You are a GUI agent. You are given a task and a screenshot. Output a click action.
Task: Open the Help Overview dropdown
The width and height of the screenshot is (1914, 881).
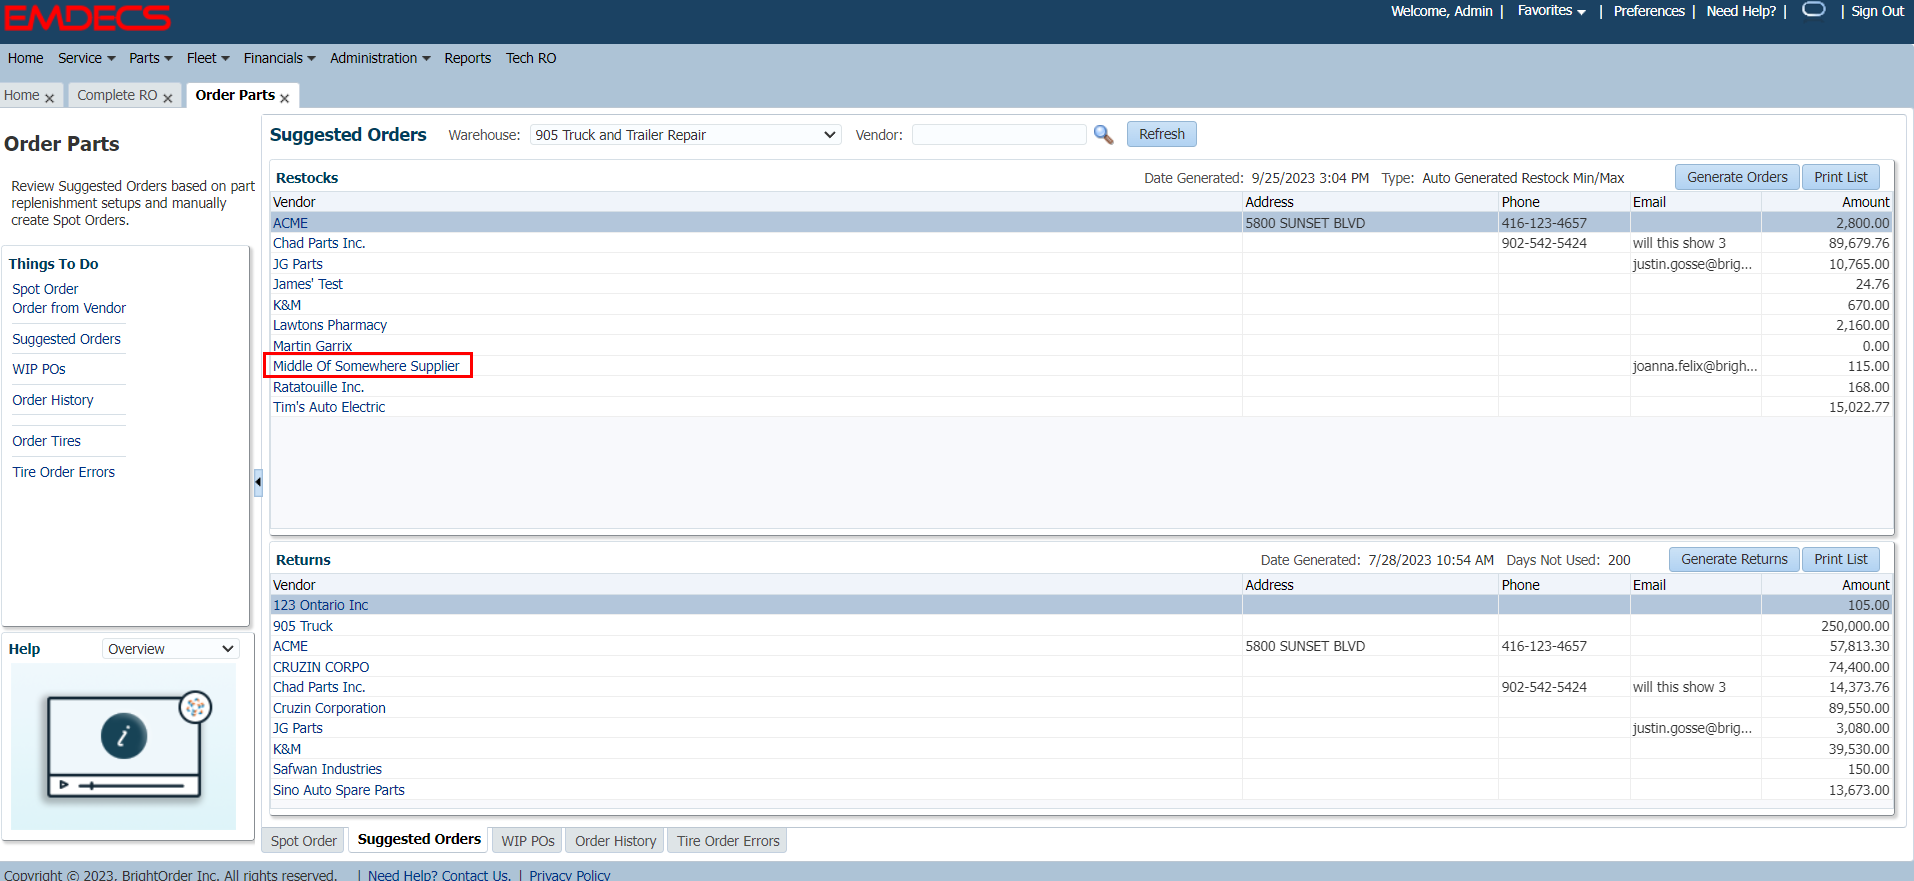171,649
